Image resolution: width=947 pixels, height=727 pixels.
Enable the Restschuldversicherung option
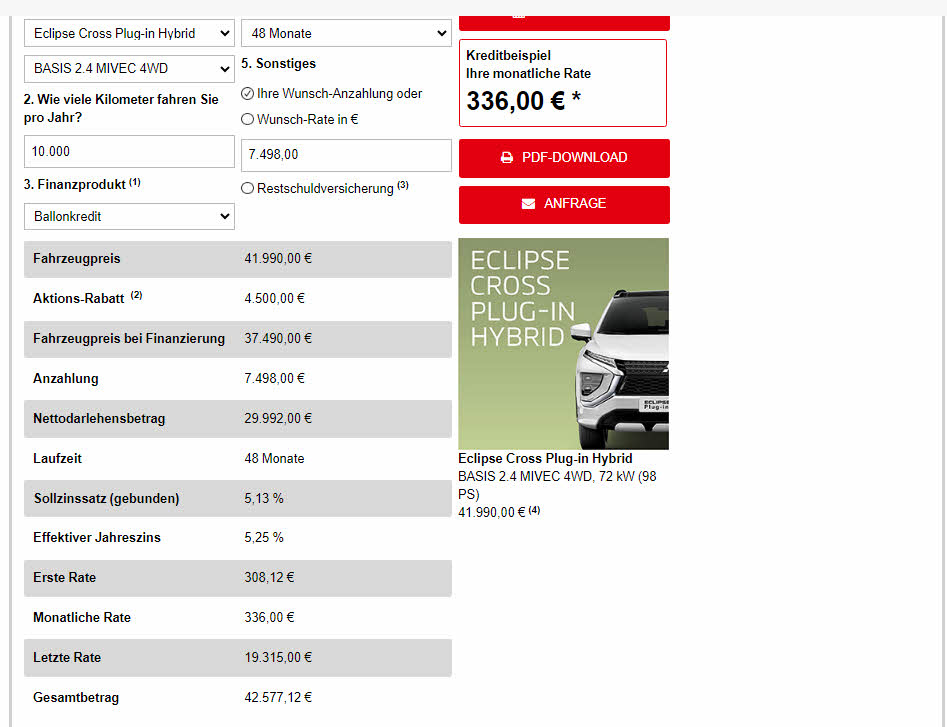pyautogui.click(x=247, y=188)
